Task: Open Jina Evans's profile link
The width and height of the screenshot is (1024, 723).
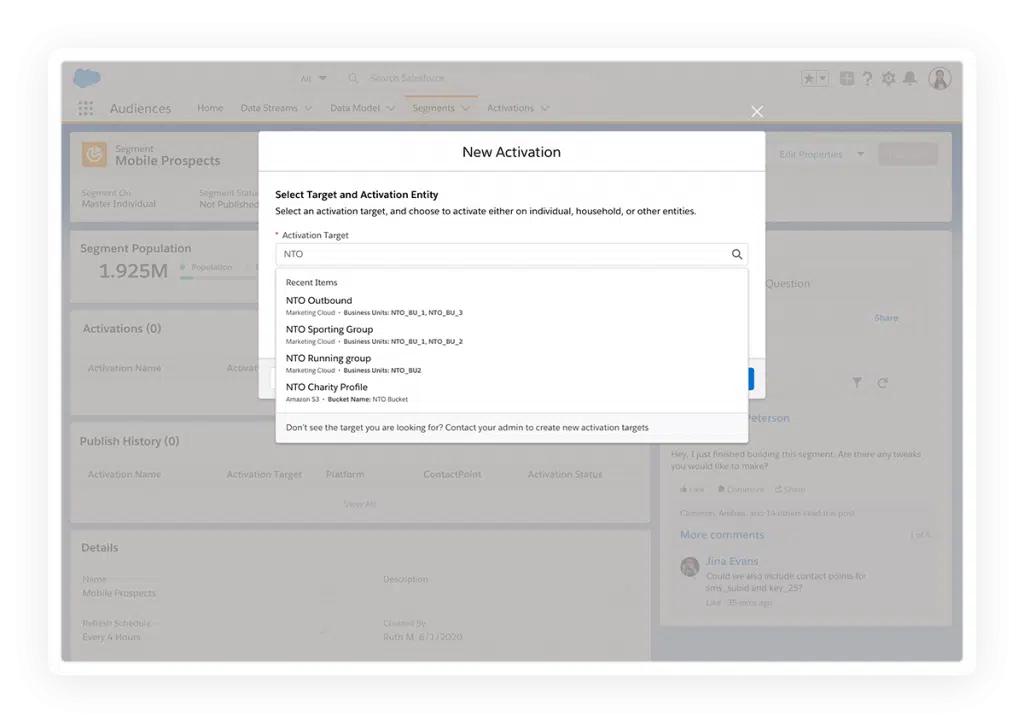Action: pos(732,561)
